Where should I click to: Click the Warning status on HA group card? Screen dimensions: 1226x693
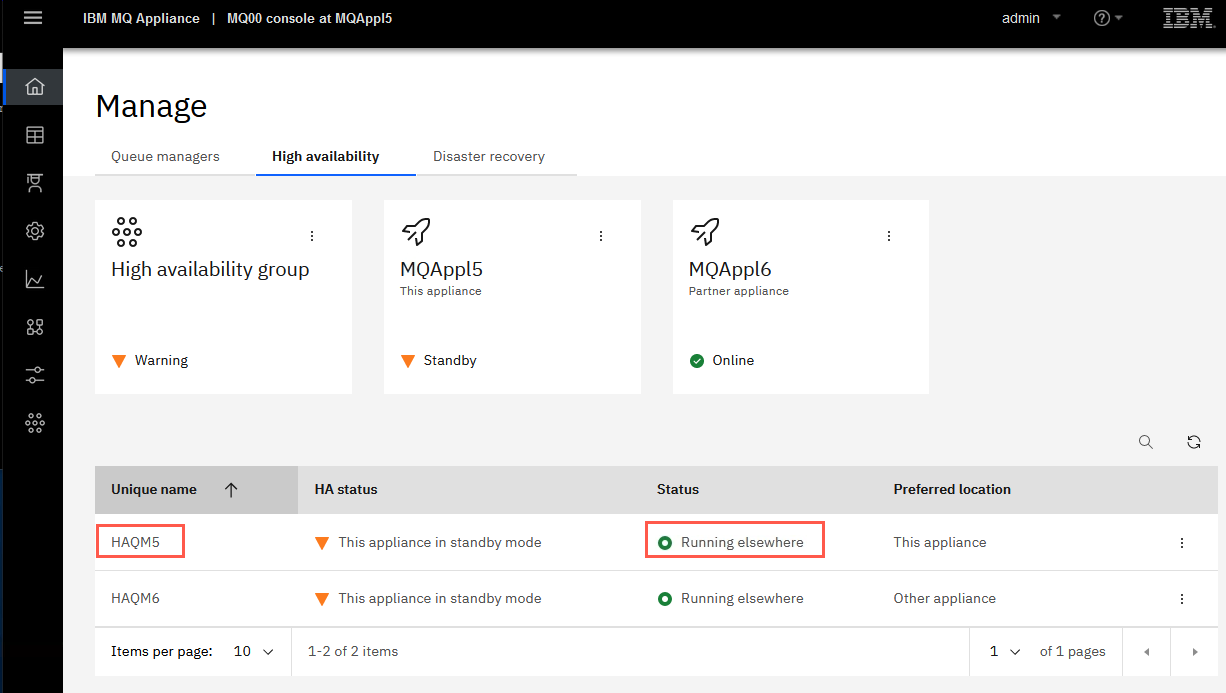[x=150, y=360]
